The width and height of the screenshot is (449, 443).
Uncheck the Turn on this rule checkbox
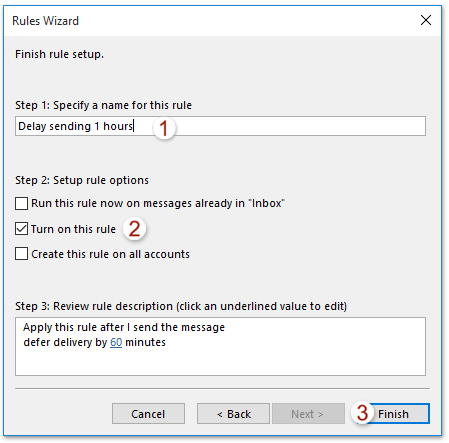[21, 229]
